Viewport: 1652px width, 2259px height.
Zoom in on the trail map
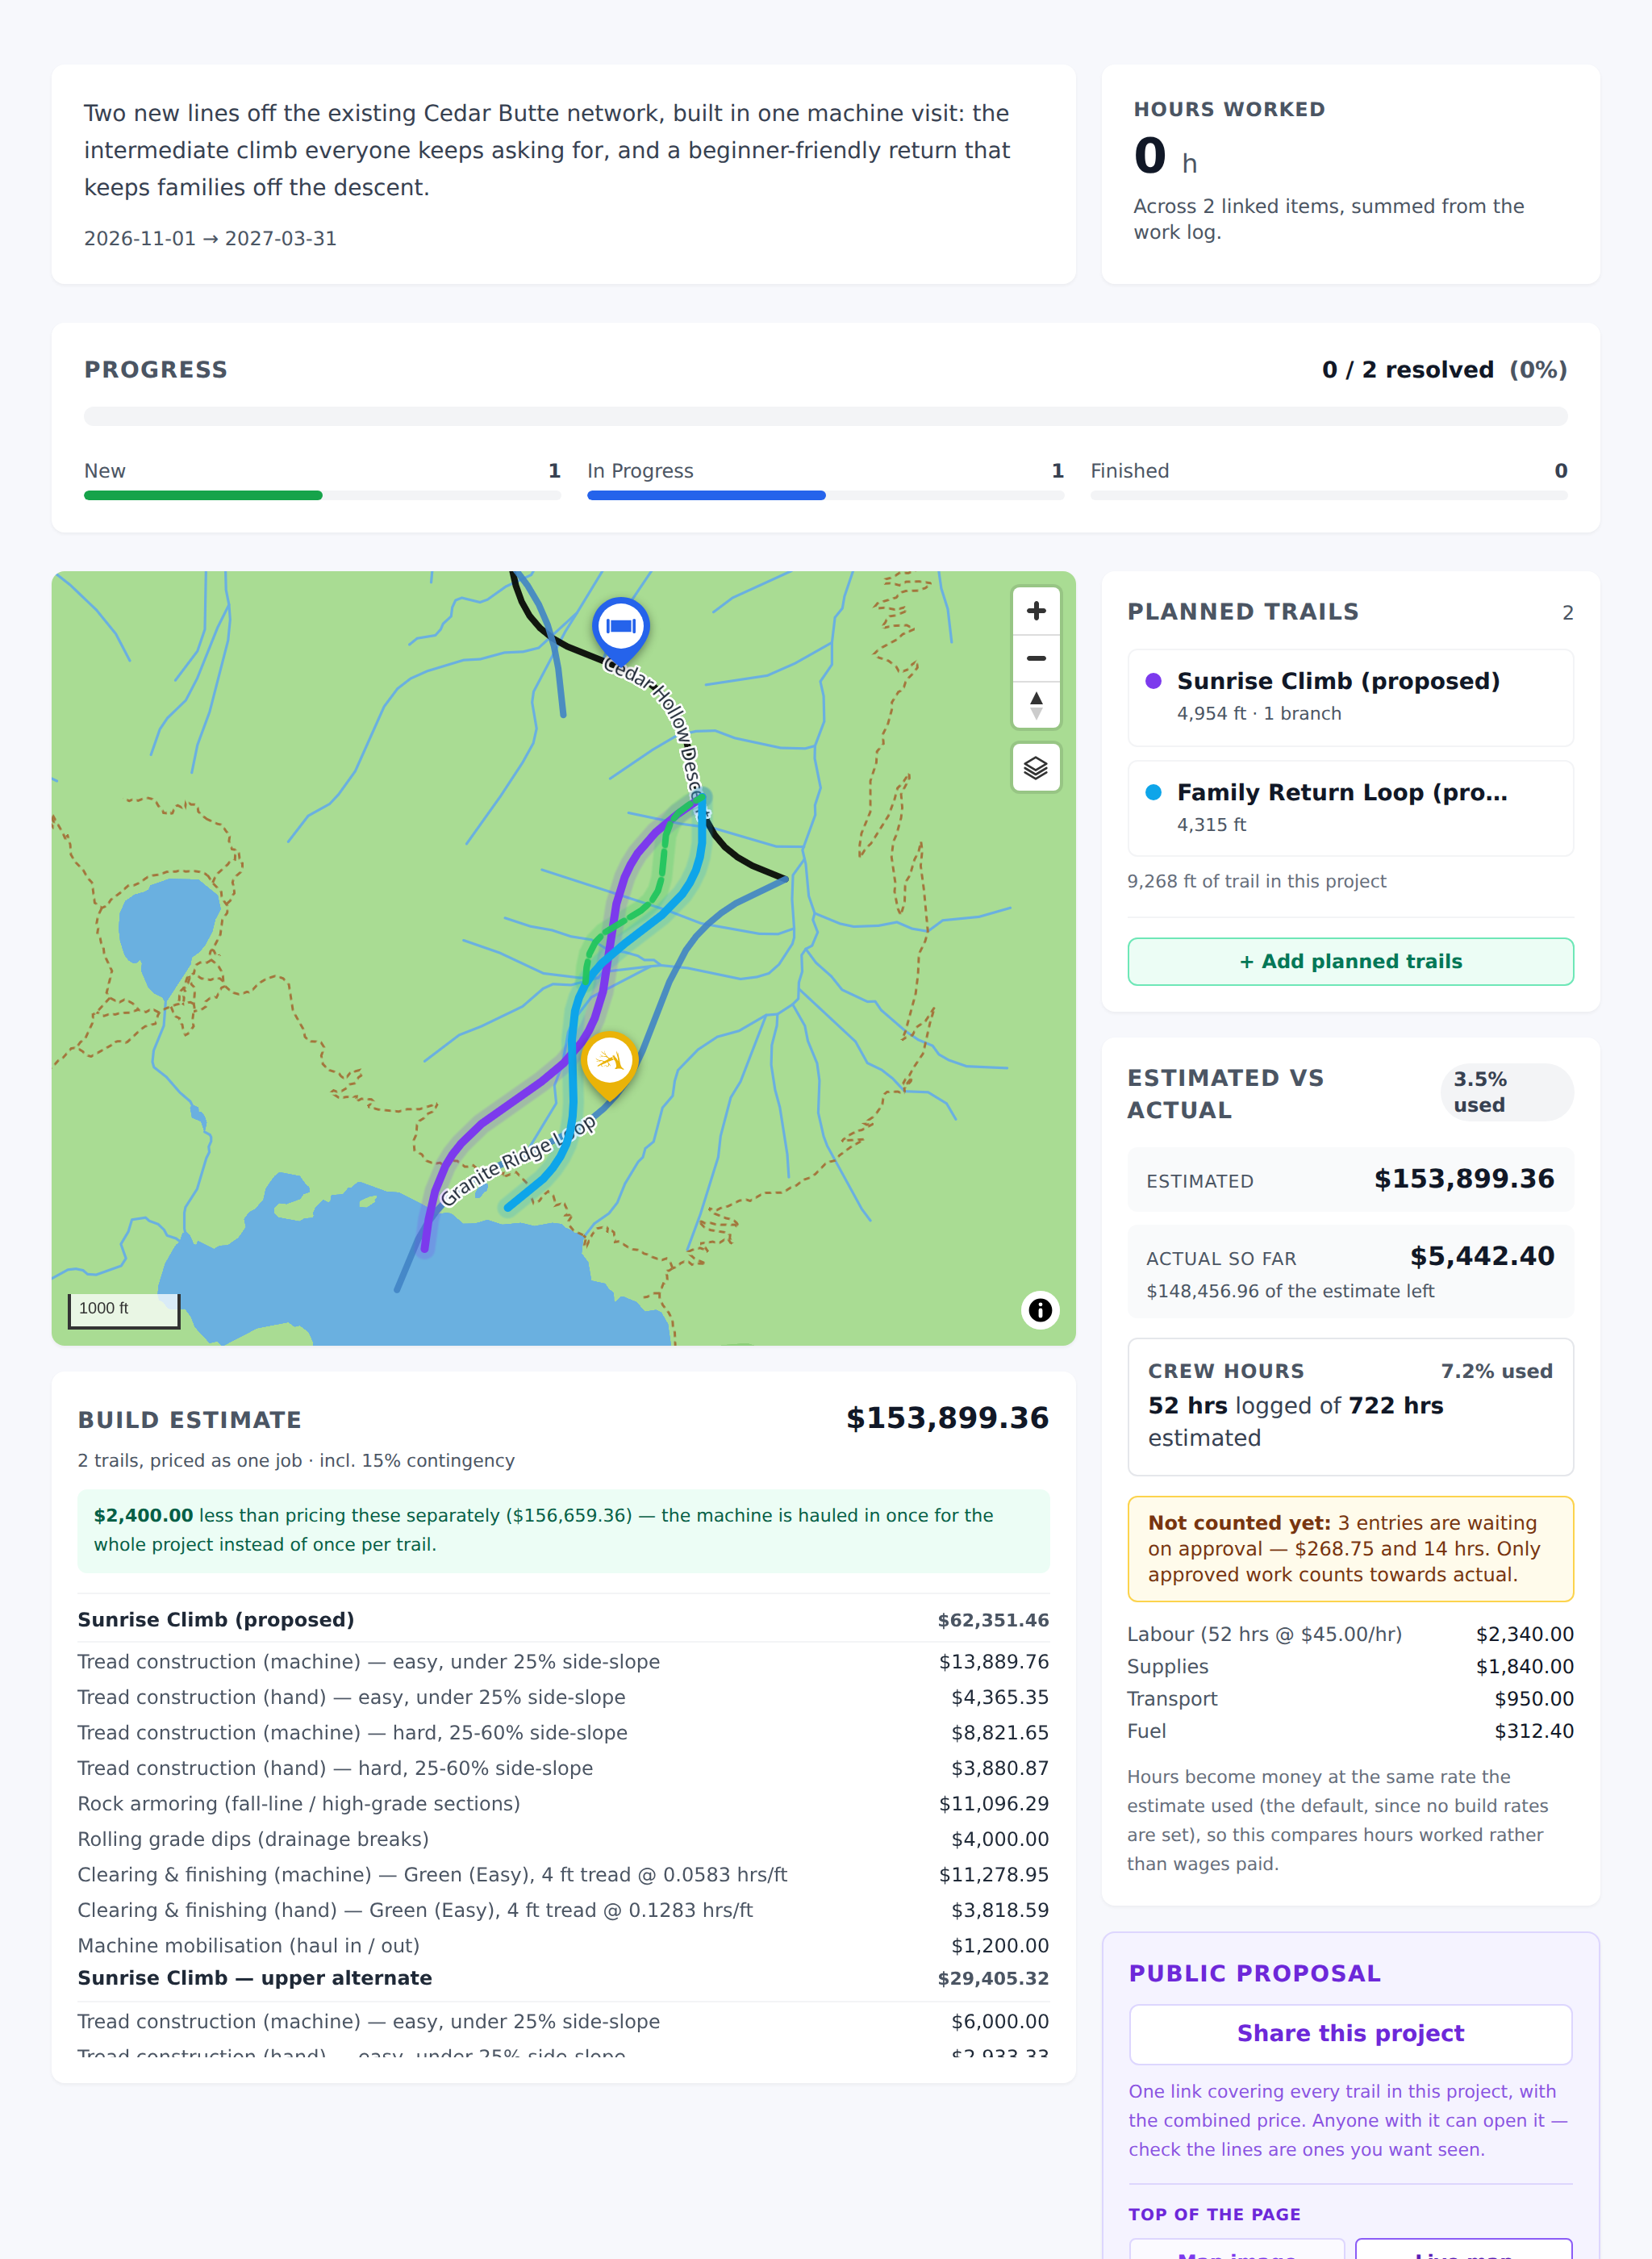point(1036,611)
